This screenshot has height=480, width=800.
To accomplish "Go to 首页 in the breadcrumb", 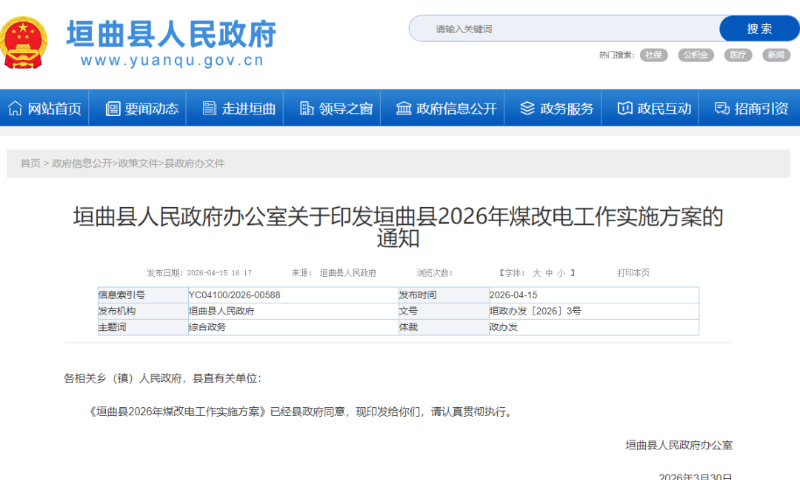I will [30, 163].
